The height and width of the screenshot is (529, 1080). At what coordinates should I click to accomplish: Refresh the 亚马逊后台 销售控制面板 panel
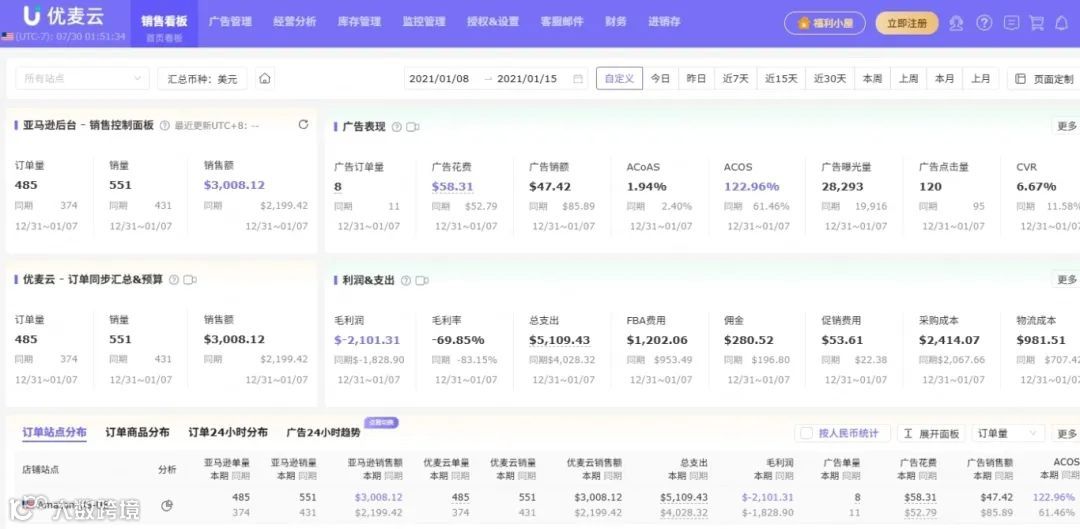[303, 125]
